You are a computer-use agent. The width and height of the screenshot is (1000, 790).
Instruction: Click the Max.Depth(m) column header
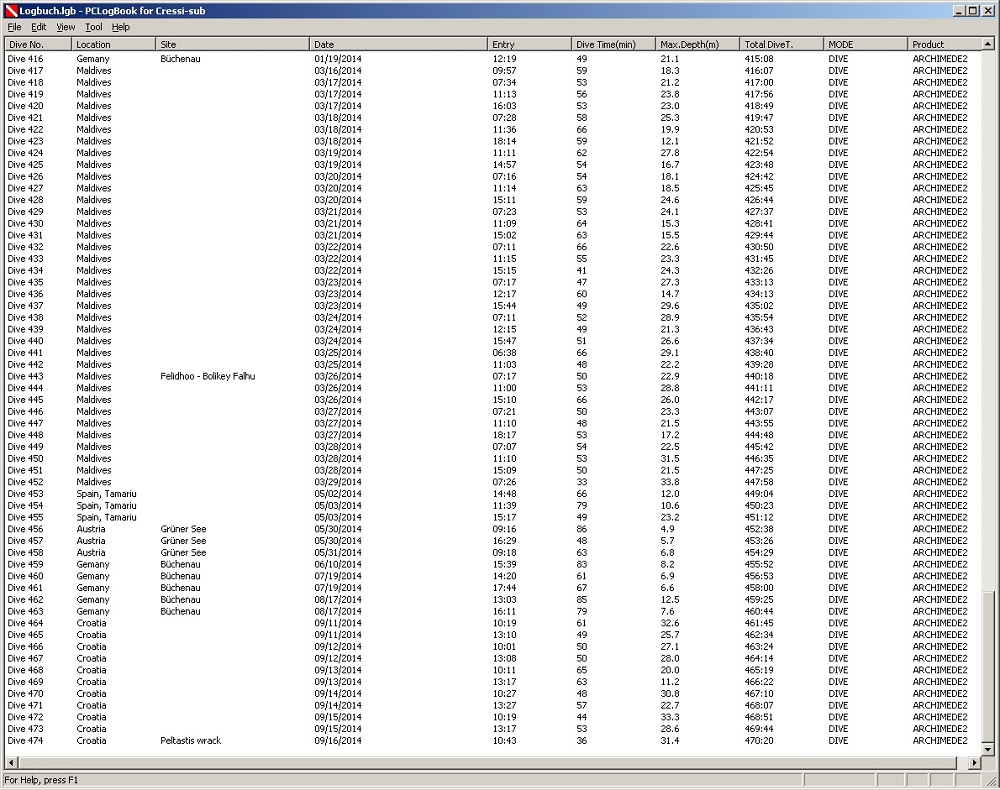coord(698,44)
